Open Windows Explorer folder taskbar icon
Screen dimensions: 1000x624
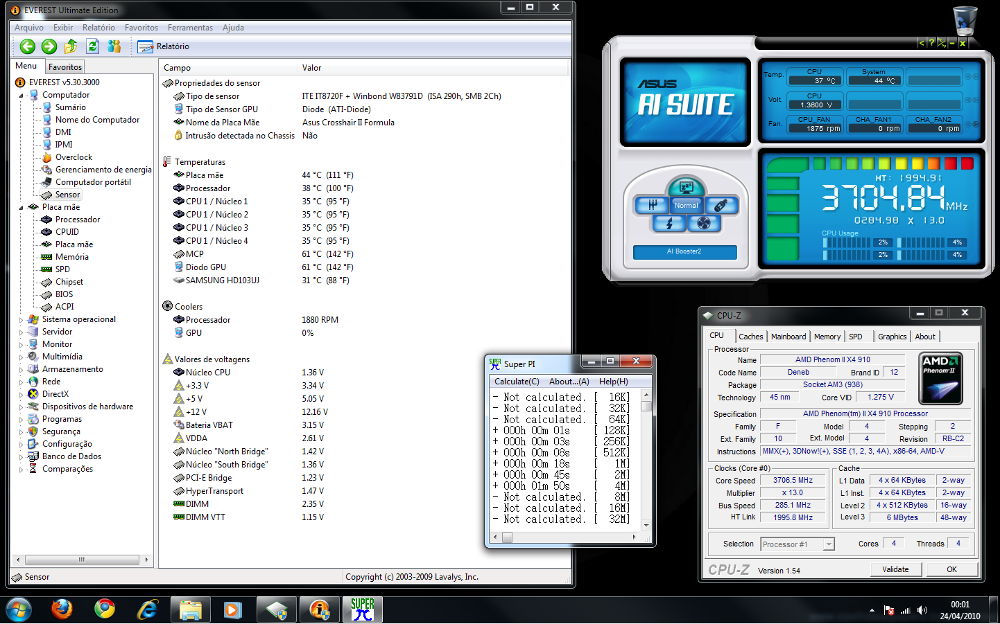[x=191, y=610]
